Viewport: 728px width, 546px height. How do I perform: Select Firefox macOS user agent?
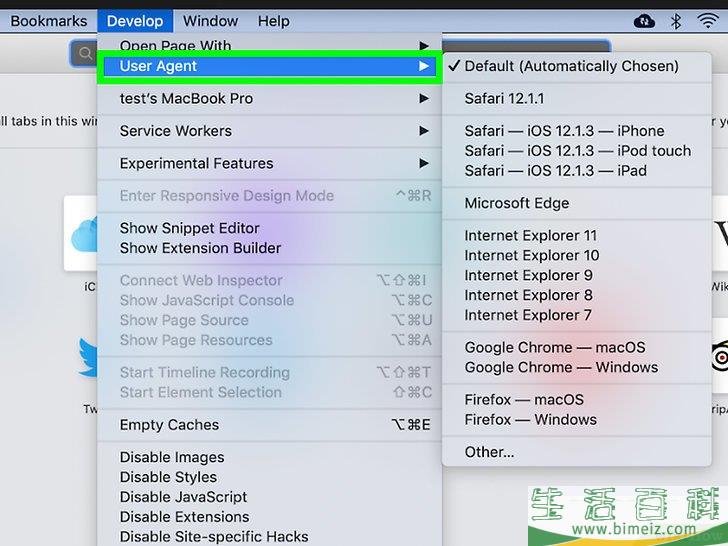577,399
